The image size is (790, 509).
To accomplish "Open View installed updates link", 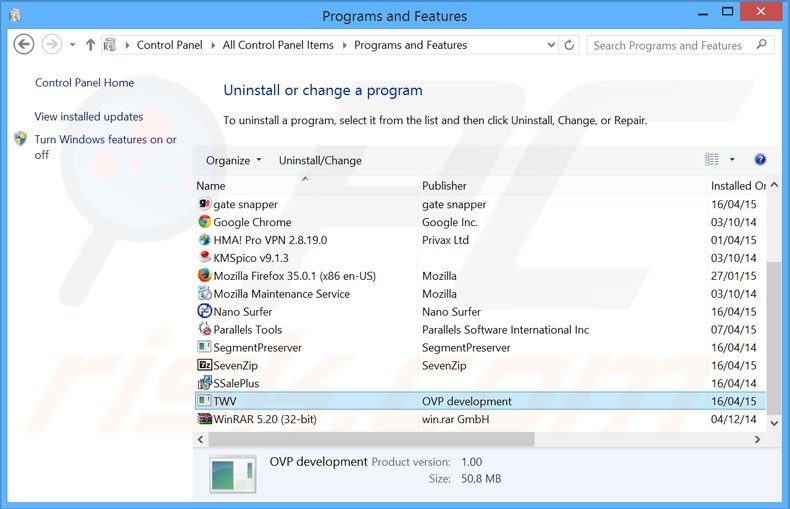I will pos(89,116).
